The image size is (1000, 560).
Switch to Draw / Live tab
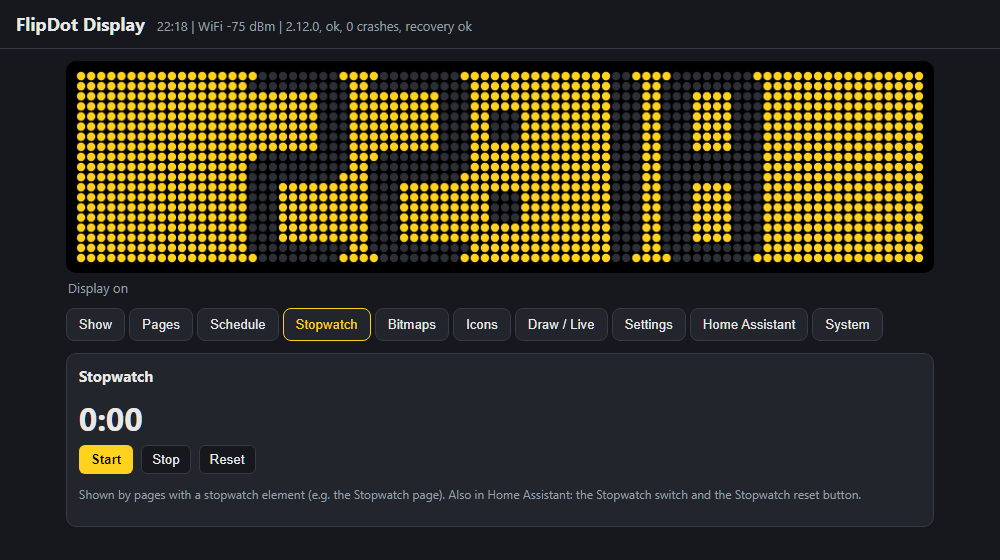coord(561,324)
